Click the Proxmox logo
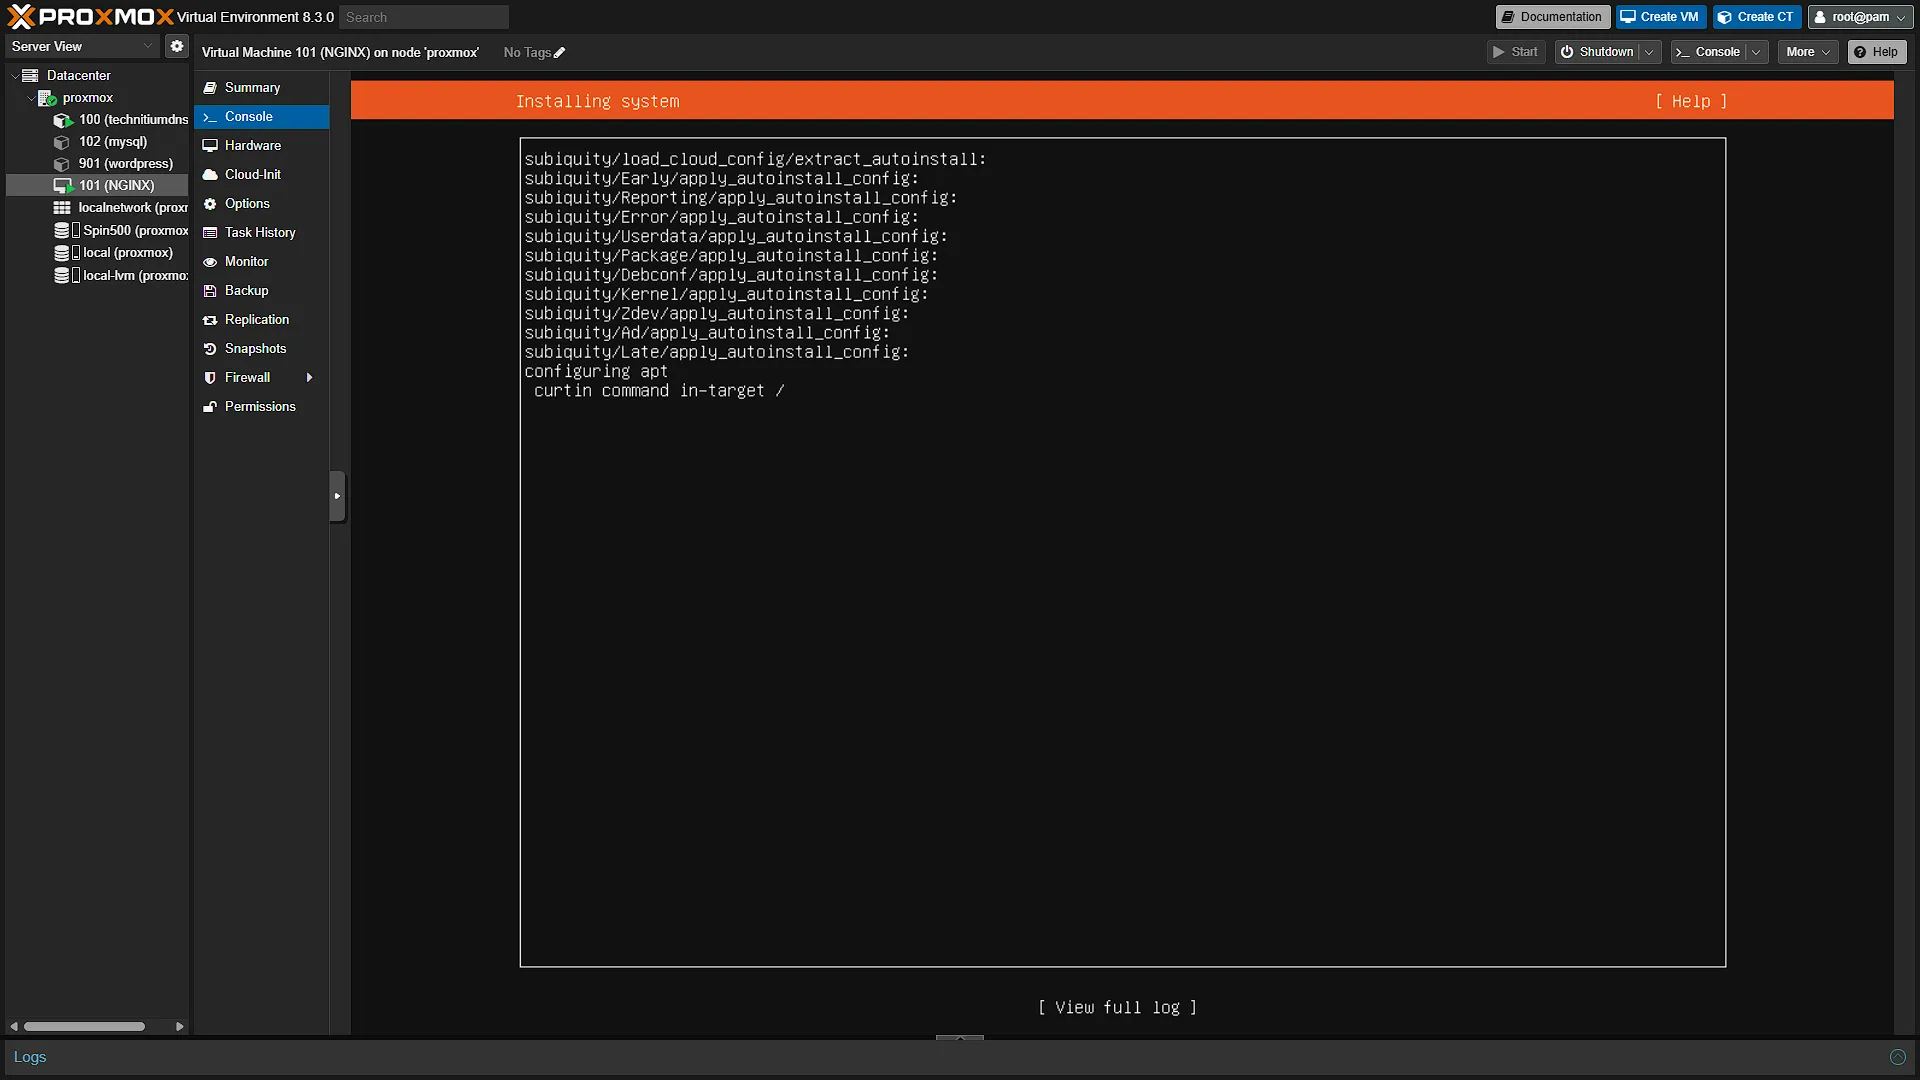 point(90,17)
